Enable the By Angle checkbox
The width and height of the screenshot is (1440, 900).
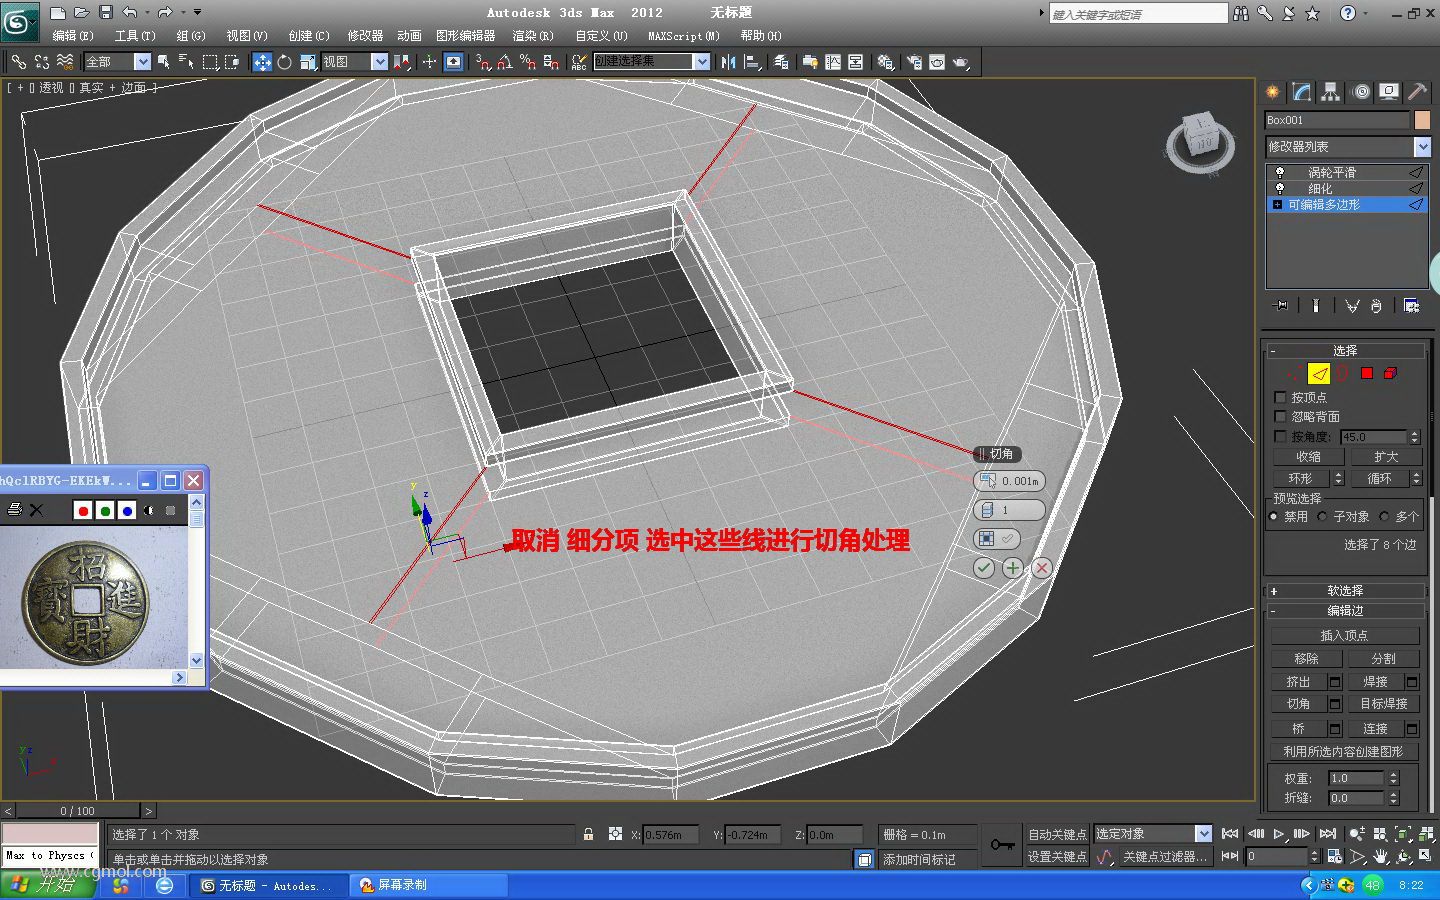point(1280,436)
